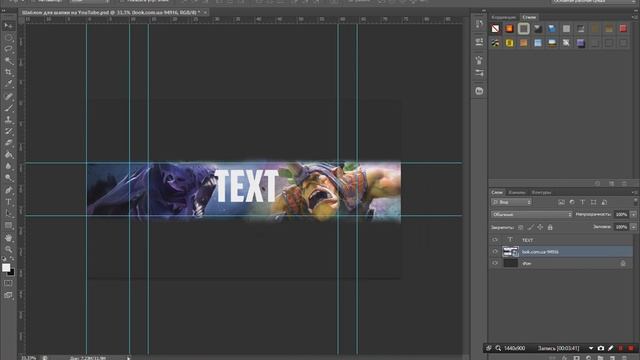Click the foreground color swatch

6,268
